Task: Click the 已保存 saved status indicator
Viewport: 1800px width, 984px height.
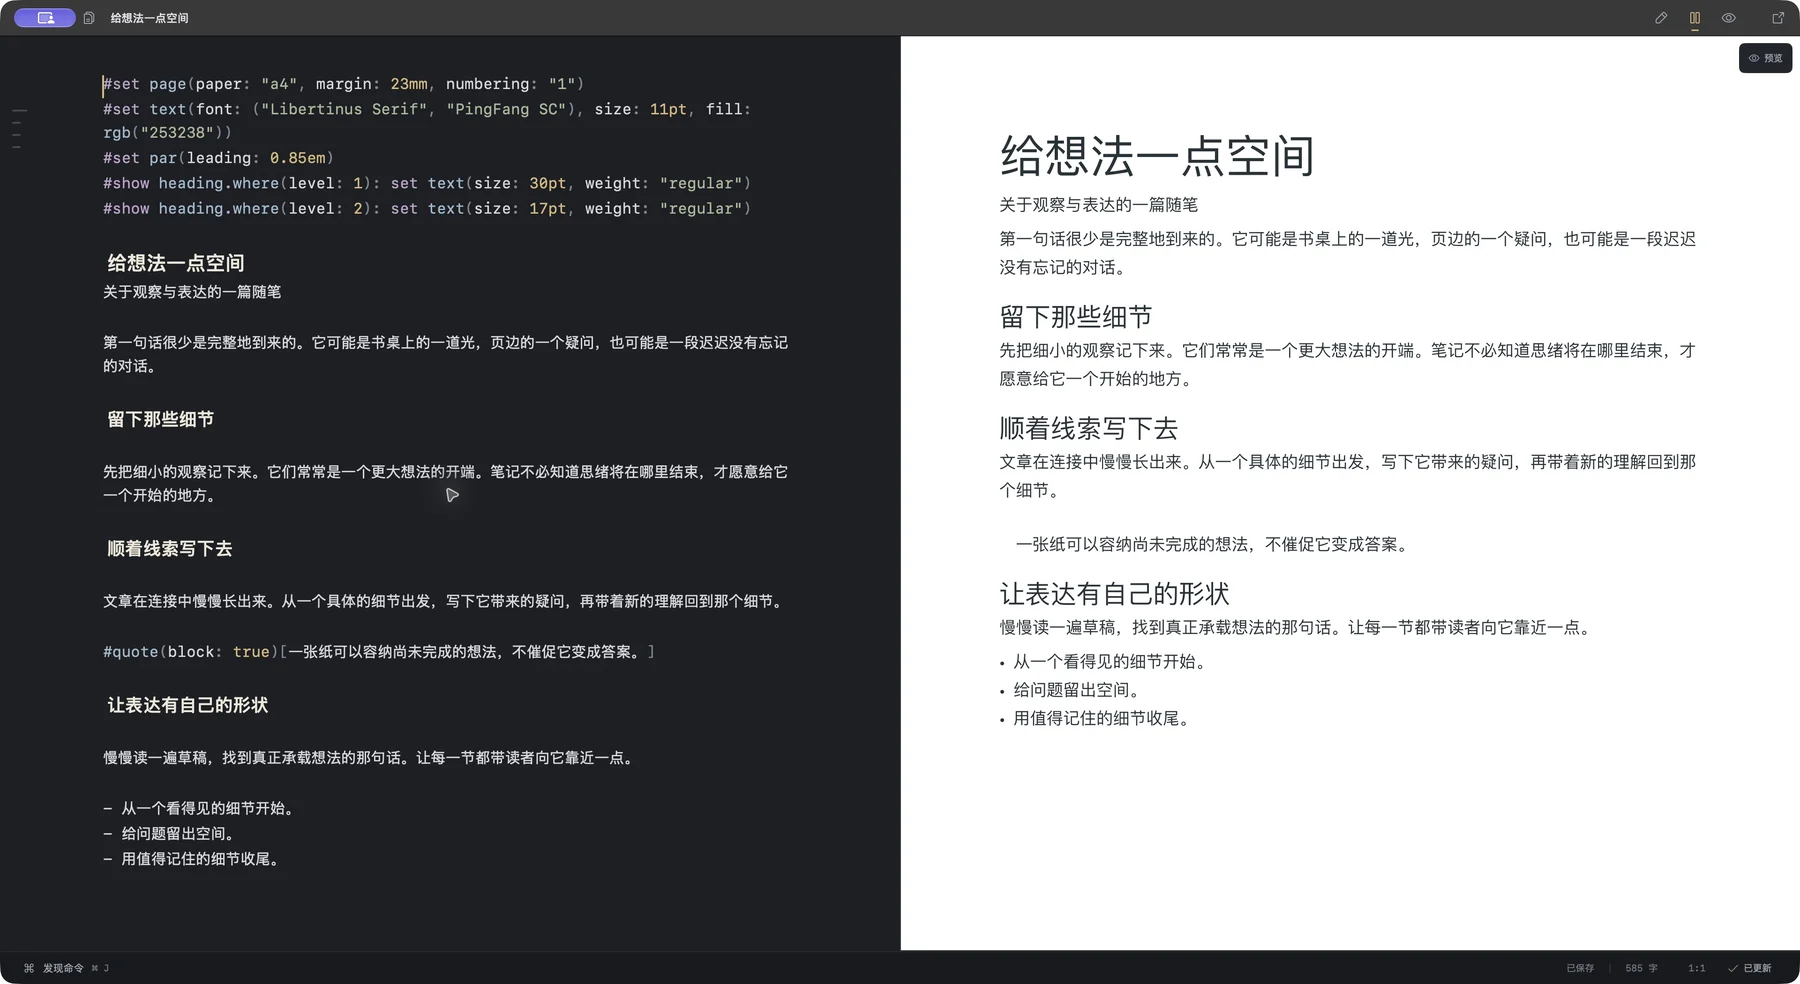Action: [x=1580, y=968]
